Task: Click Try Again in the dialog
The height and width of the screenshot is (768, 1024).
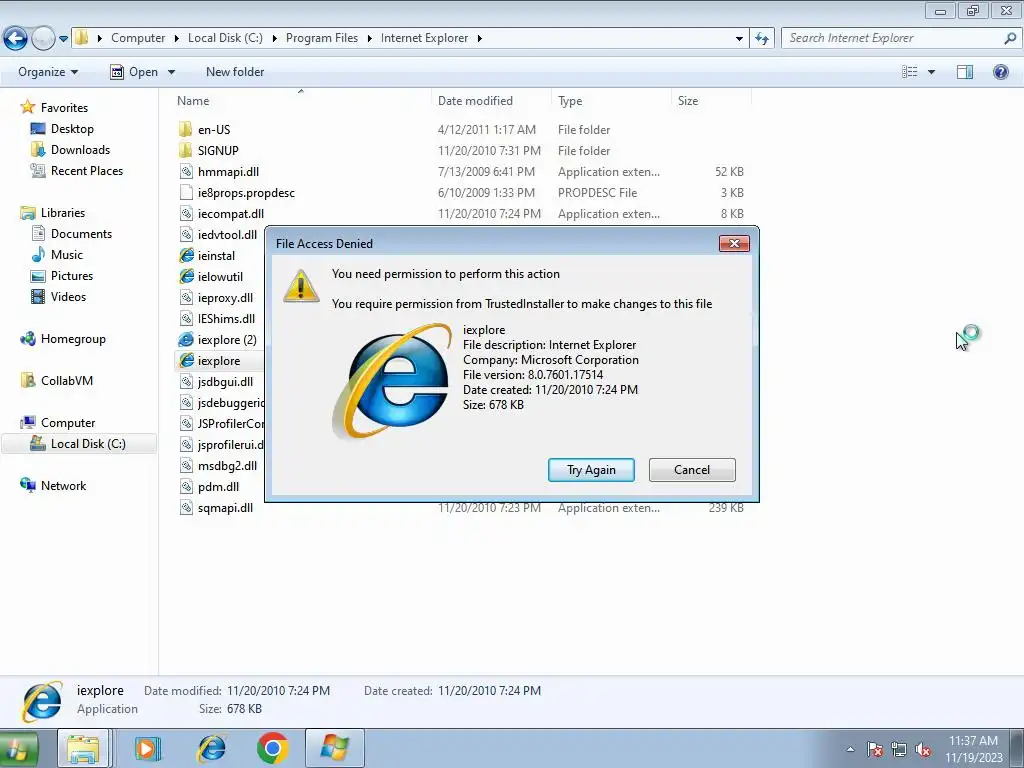Action: pyautogui.click(x=591, y=470)
